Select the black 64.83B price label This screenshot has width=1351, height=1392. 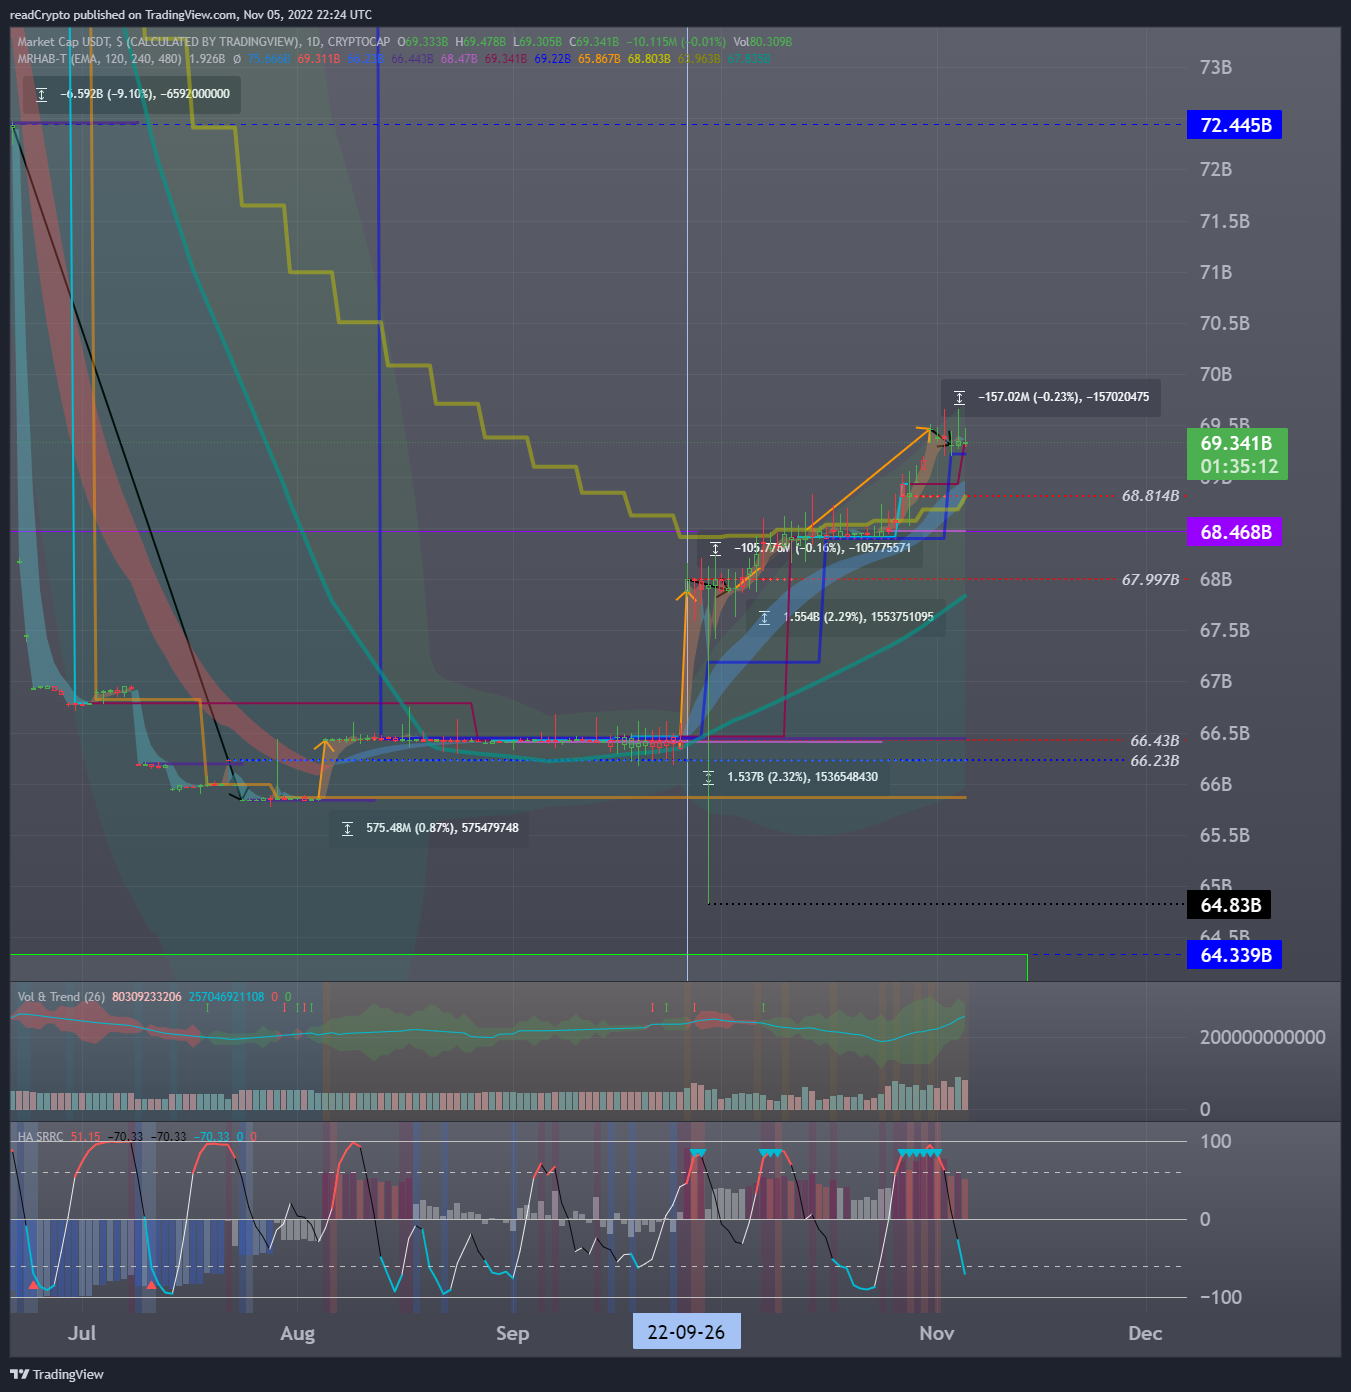click(1230, 905)
